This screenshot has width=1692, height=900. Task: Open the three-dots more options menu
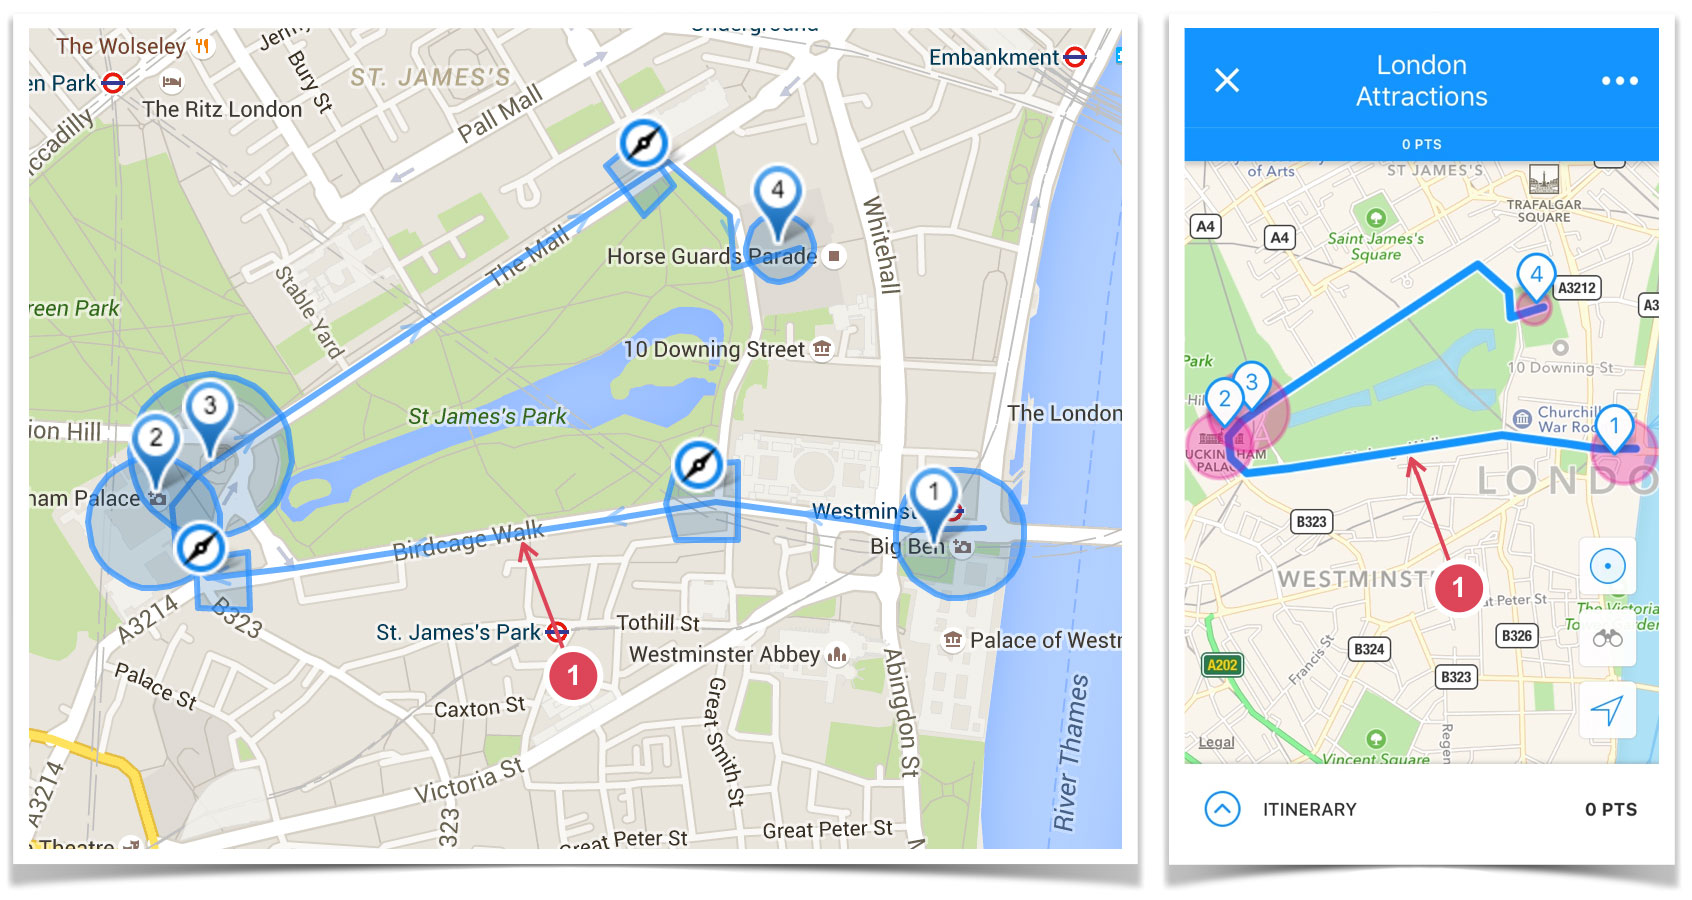(x=1619, y=81)
